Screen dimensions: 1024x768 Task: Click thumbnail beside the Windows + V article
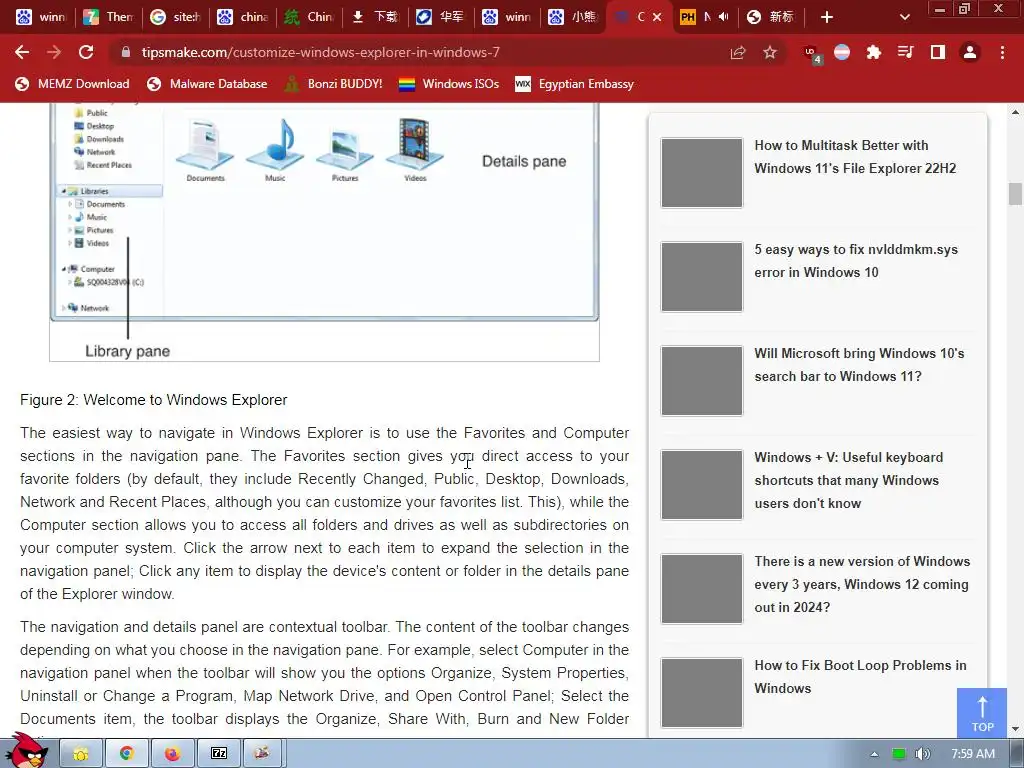click(x=701, y=485)
